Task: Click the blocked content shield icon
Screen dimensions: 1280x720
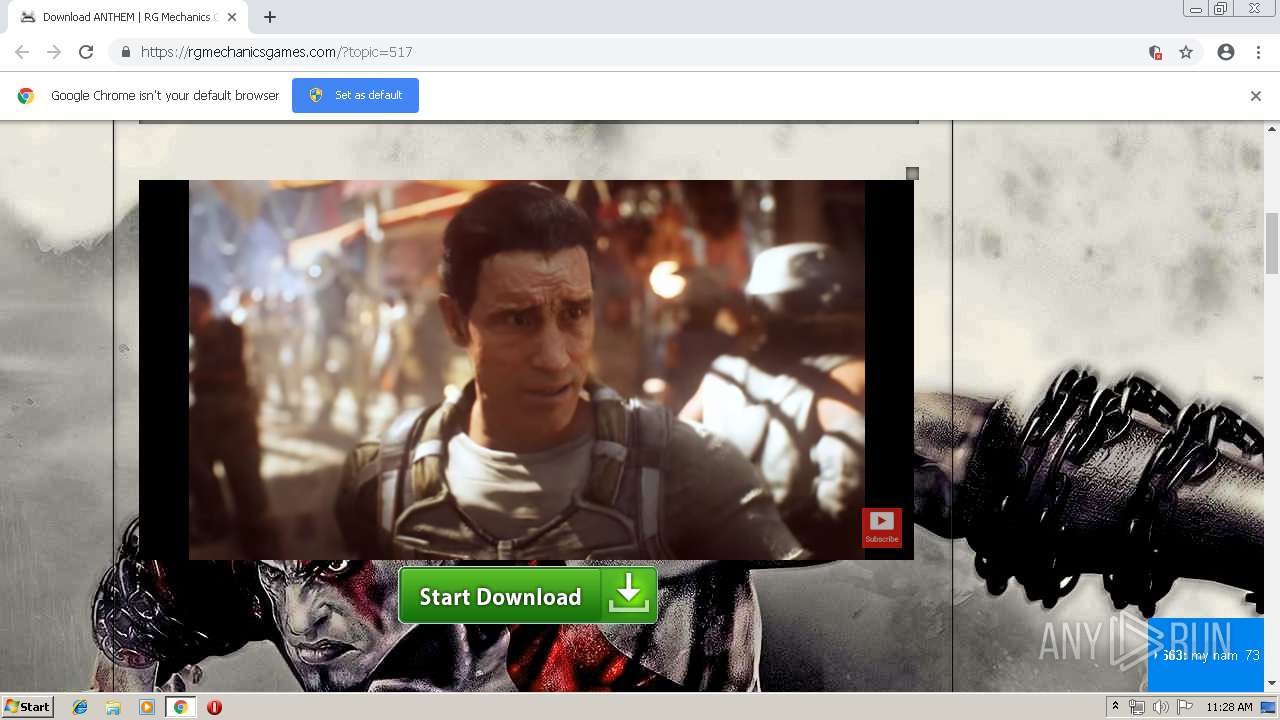Action: [1155, 52]
